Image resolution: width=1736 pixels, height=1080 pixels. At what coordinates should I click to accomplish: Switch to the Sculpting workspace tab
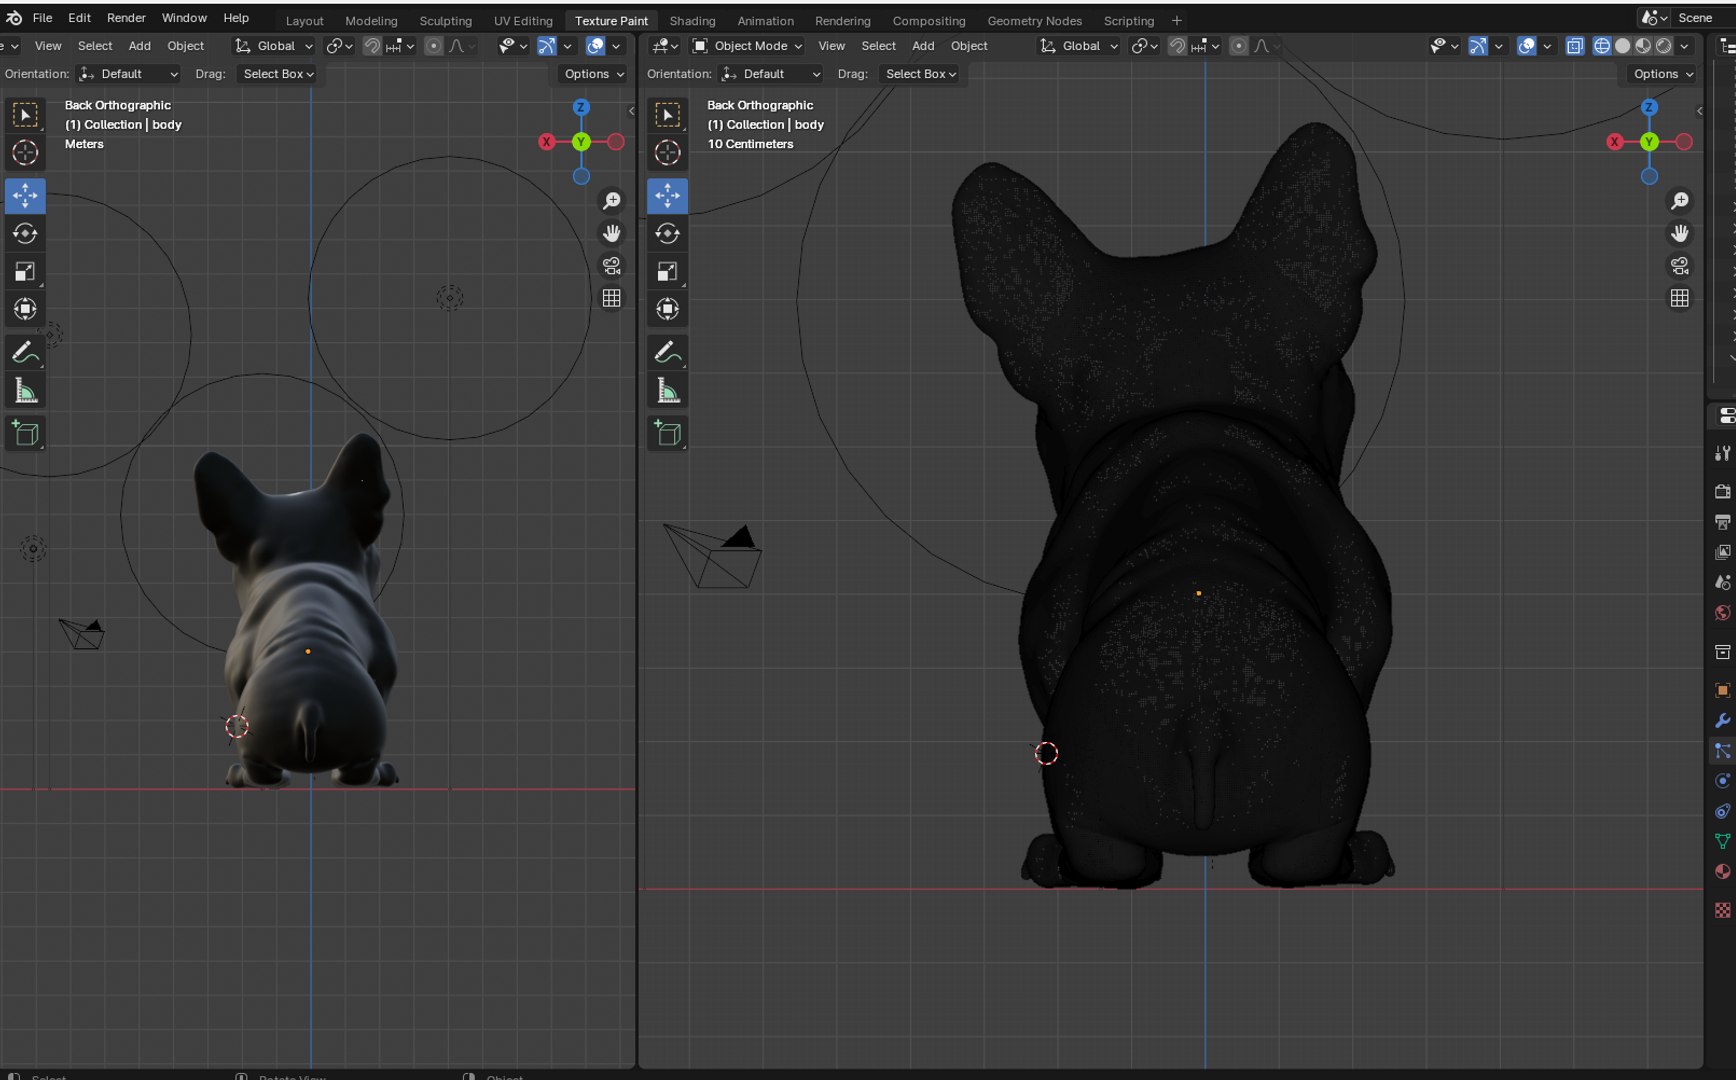tap(445, 21)
